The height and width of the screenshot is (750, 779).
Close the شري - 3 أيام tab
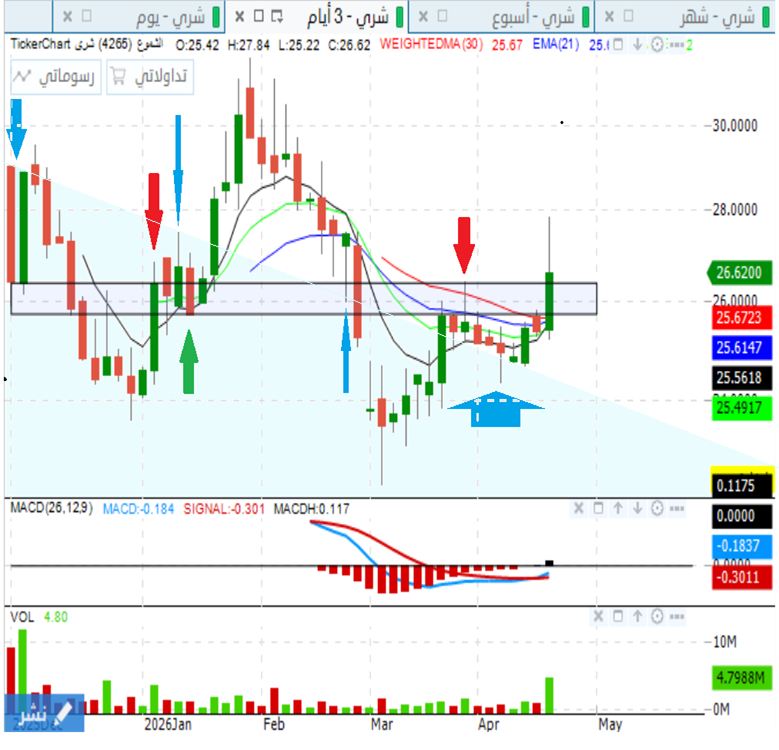(238, 16)
